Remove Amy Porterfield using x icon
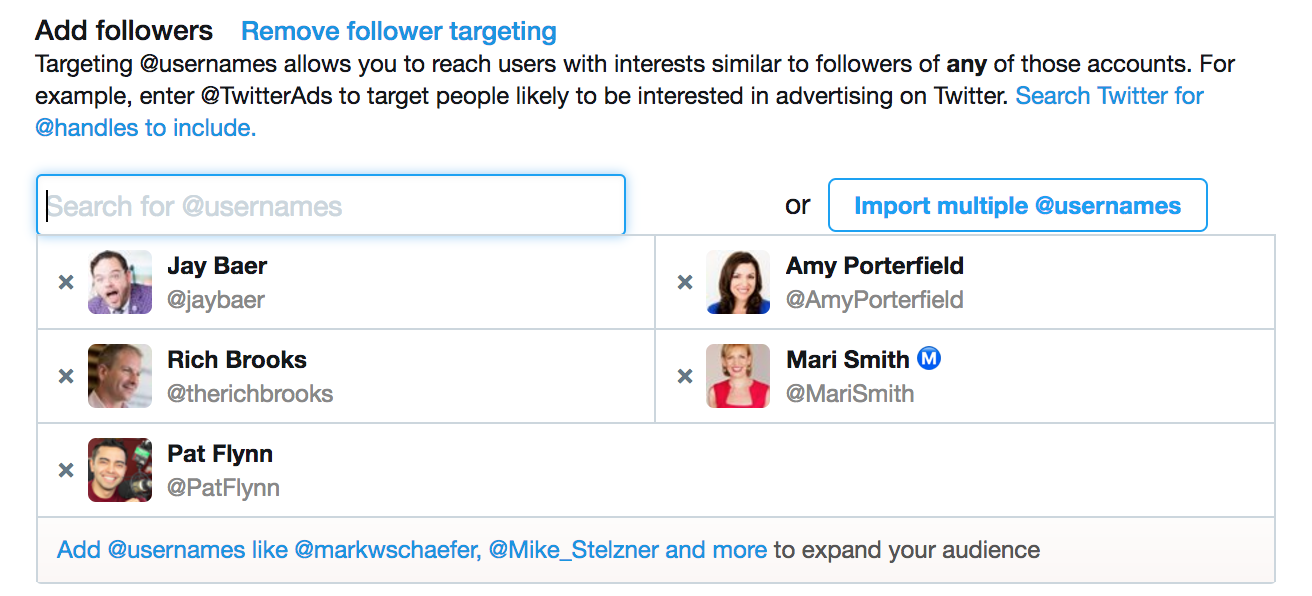 (x=685, y=283)
